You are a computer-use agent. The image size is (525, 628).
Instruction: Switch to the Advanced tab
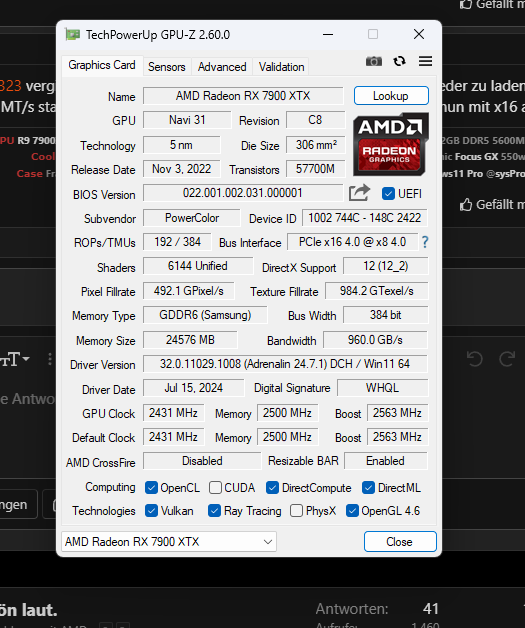(x=222, y=67)
